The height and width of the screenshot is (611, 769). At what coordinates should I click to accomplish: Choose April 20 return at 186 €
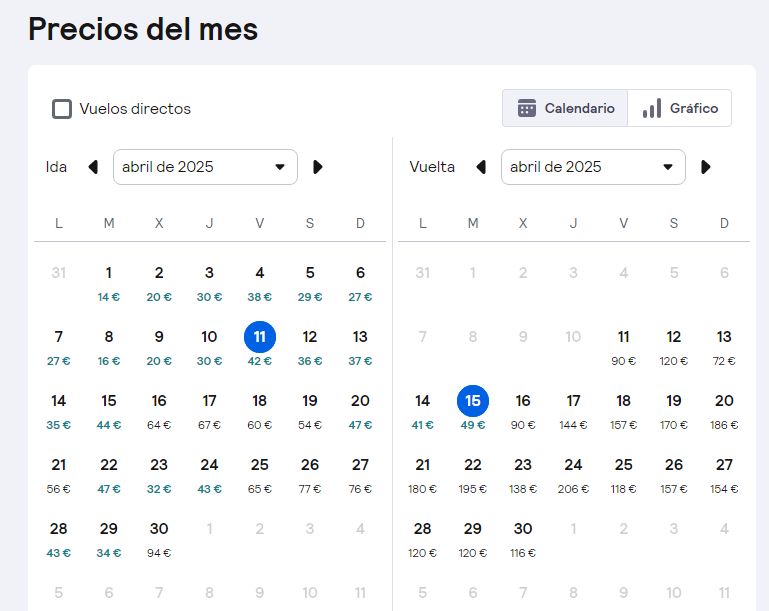coord(724,412)
